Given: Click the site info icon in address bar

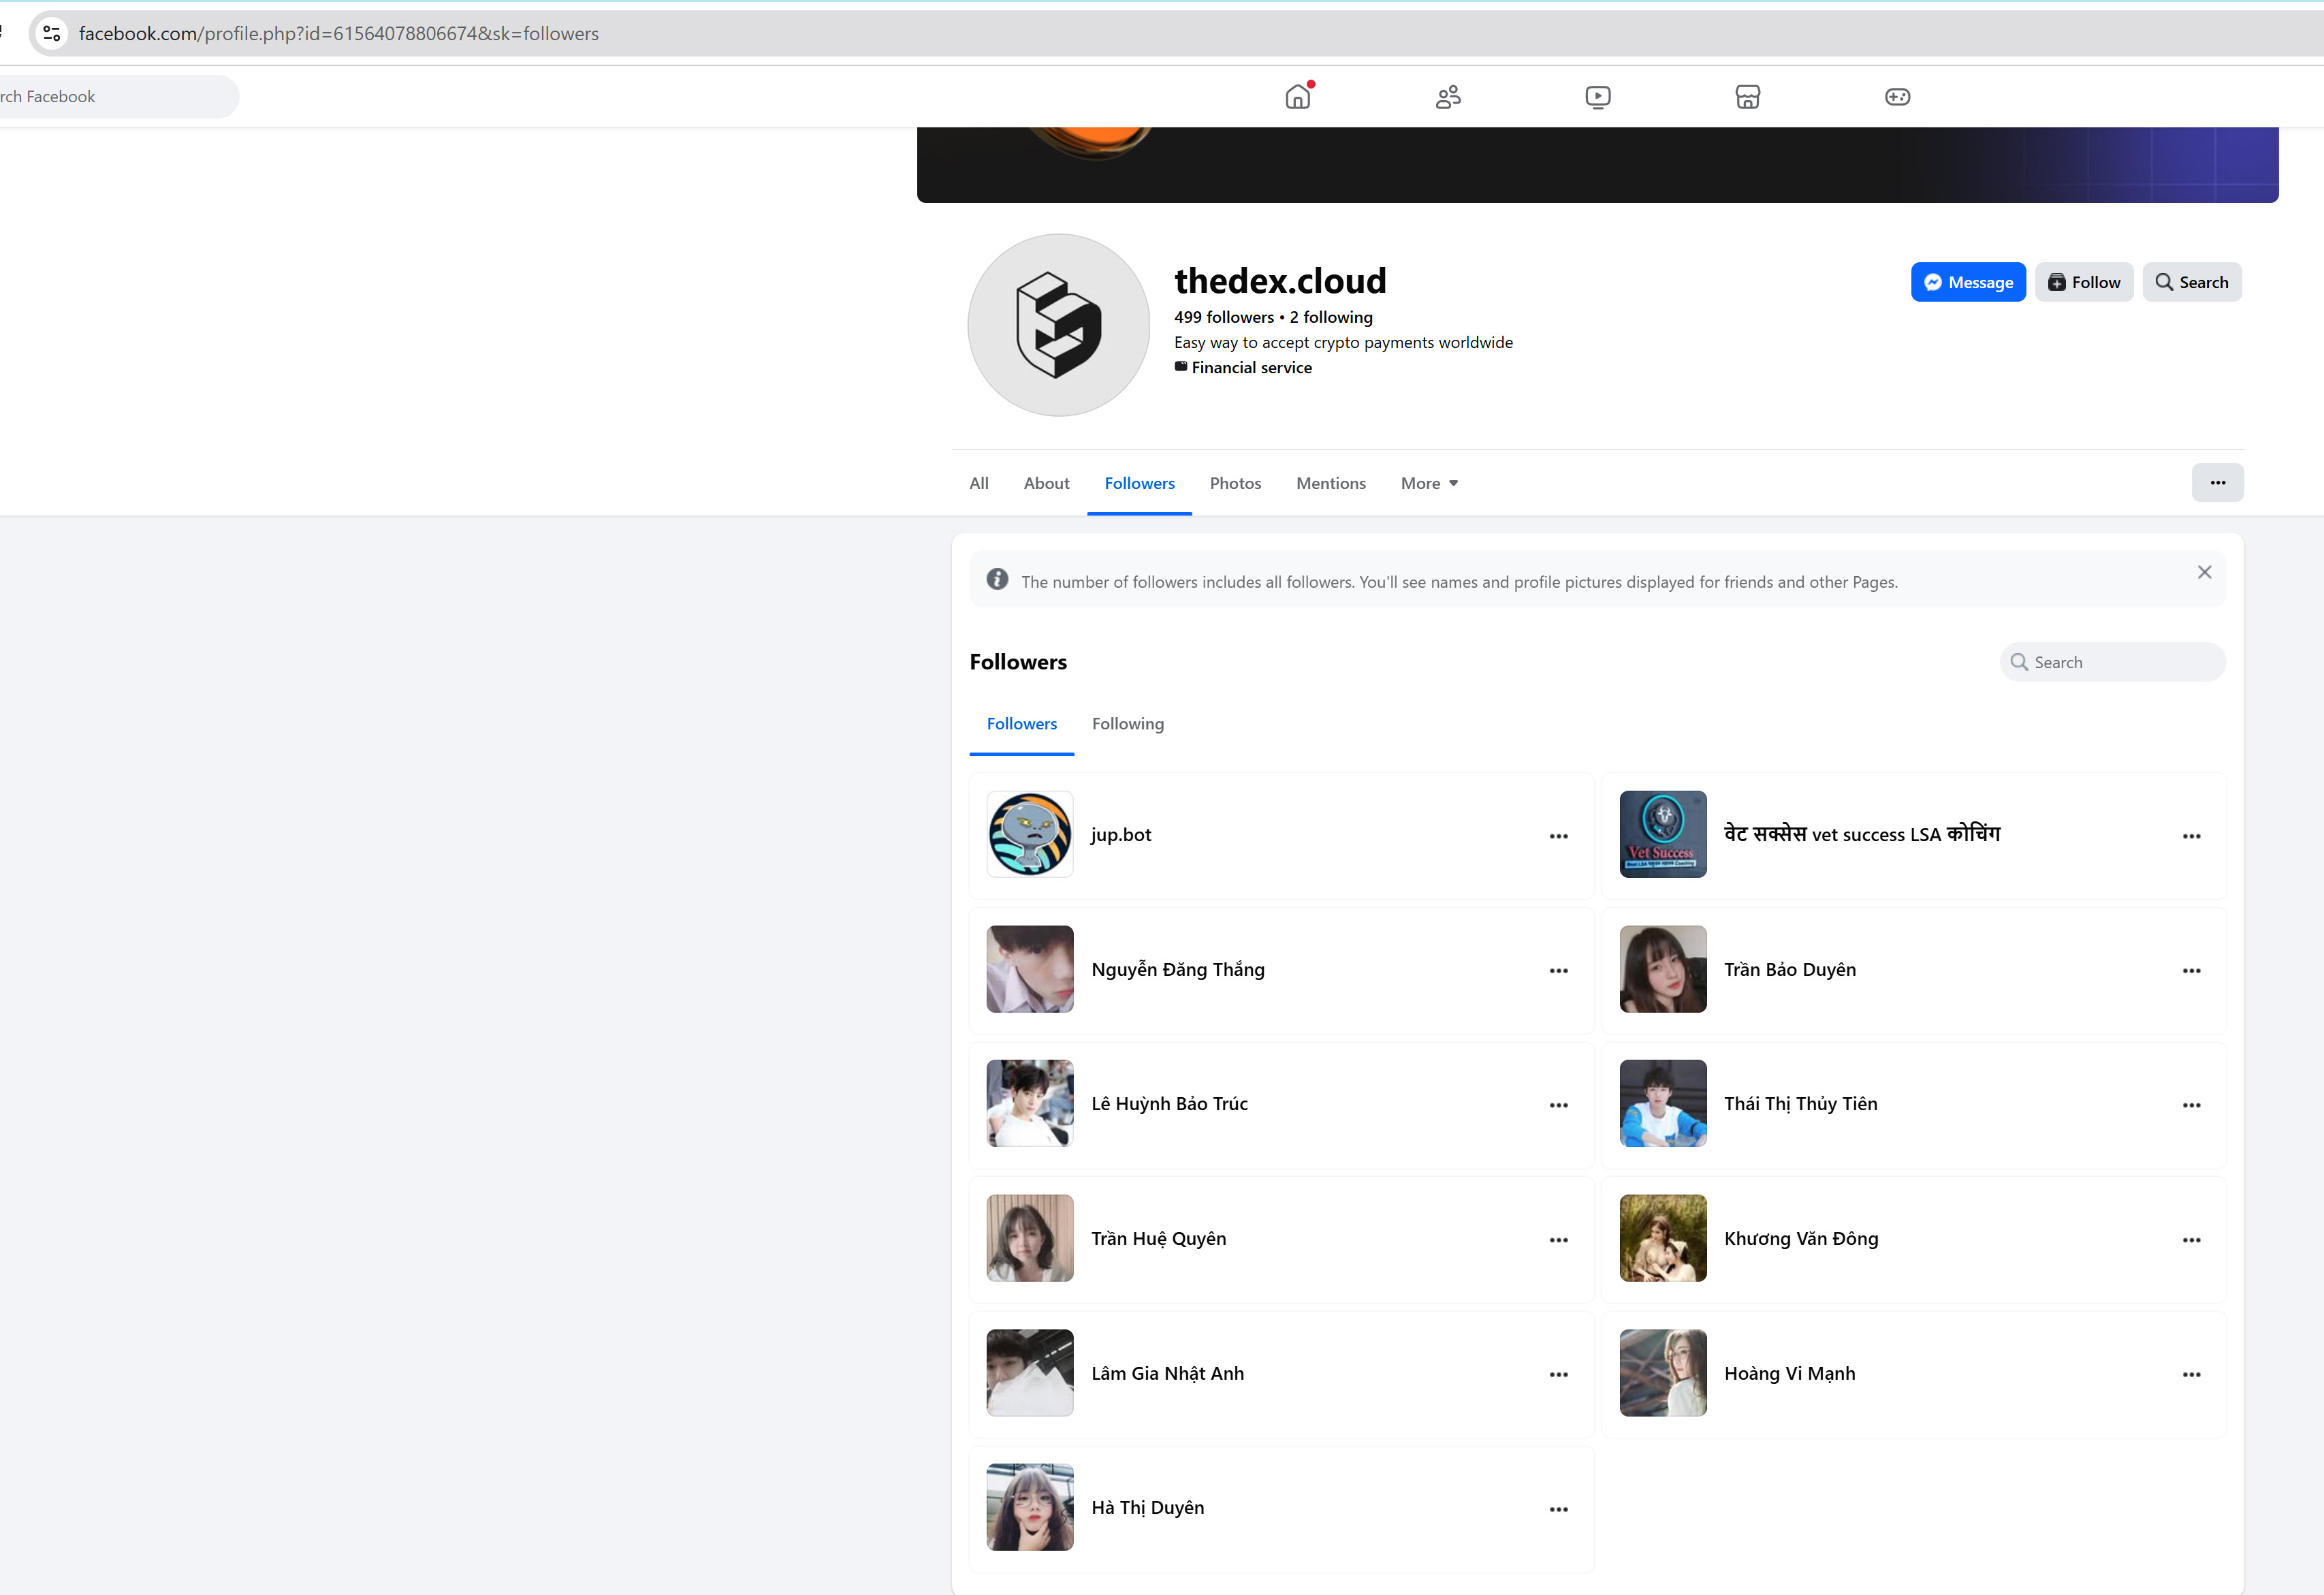Looking at the screenshot, I should point(52,34).
